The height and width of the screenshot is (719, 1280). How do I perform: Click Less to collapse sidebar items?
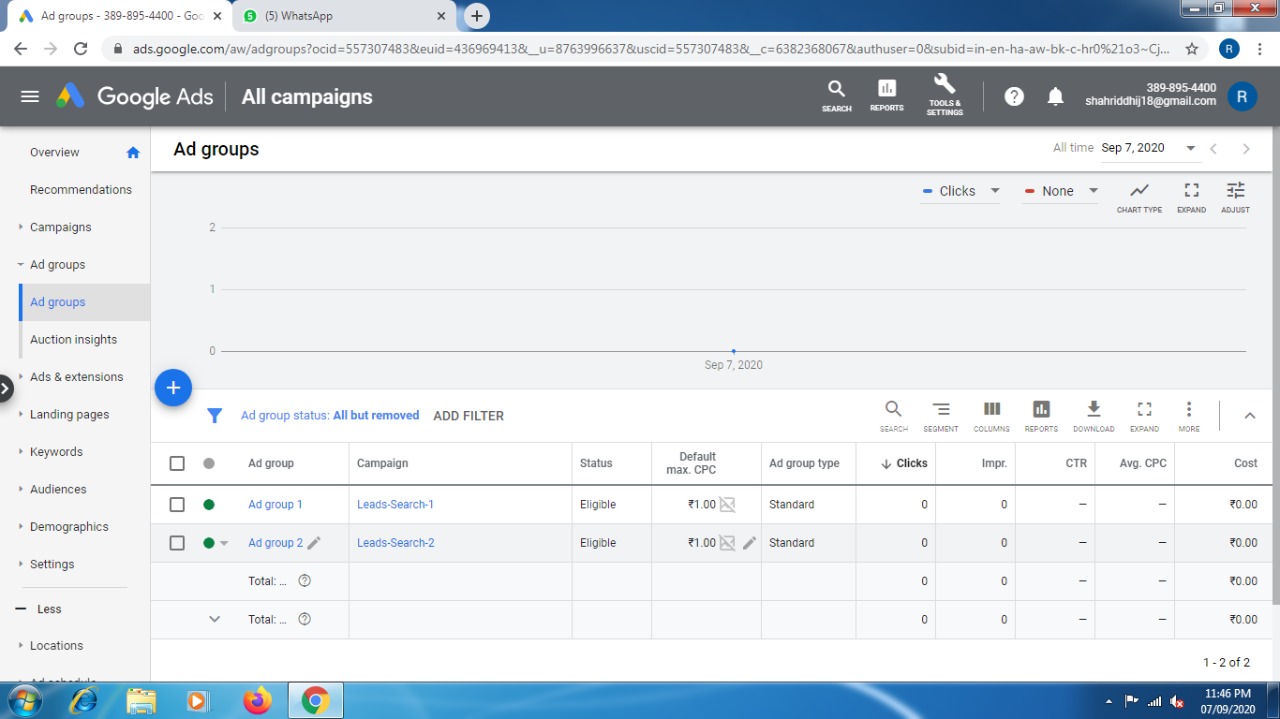(x=49, y=609)
